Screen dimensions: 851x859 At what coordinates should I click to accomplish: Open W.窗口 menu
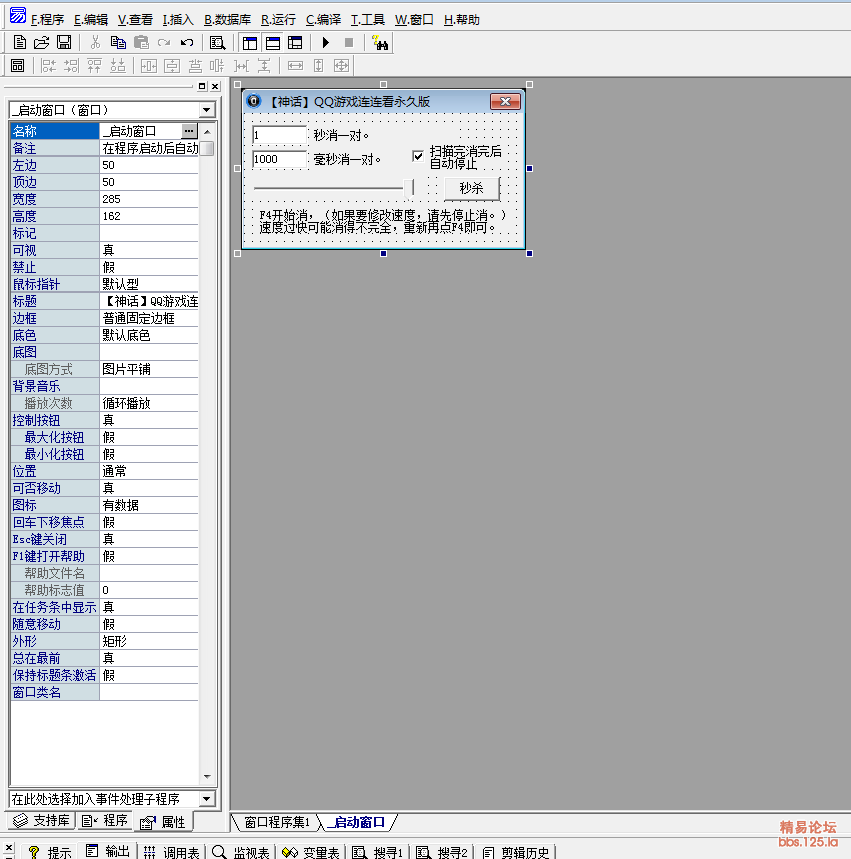414,20
